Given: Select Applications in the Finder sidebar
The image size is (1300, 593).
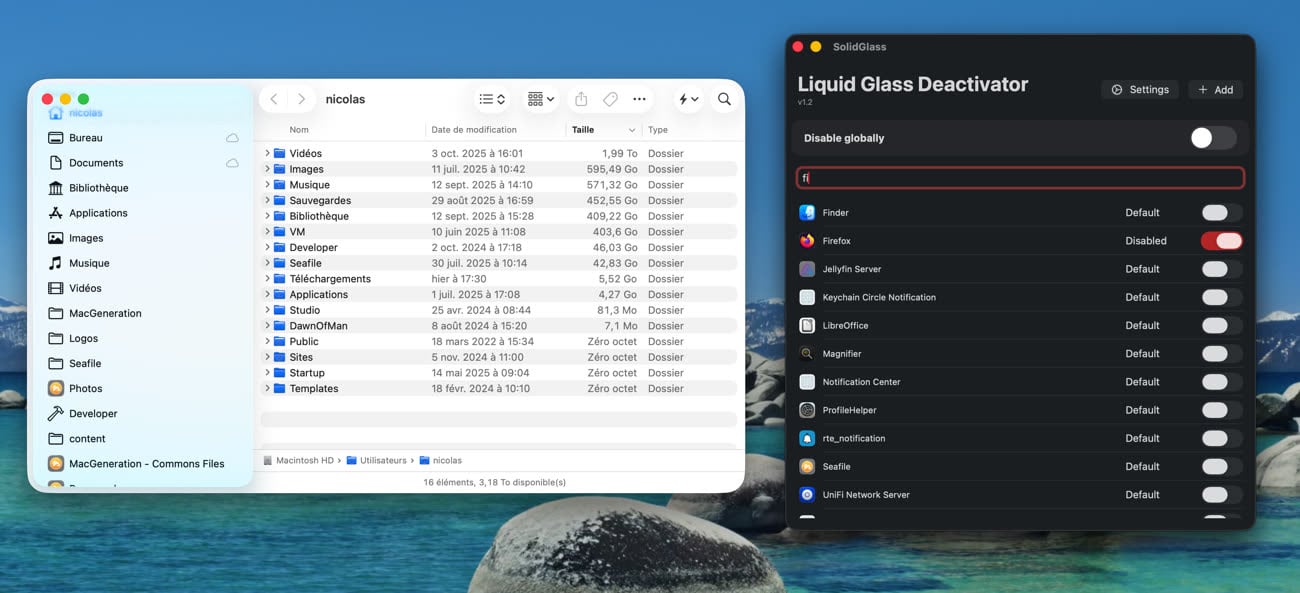Looking at the screenshot, I should (x=98, y=213).
